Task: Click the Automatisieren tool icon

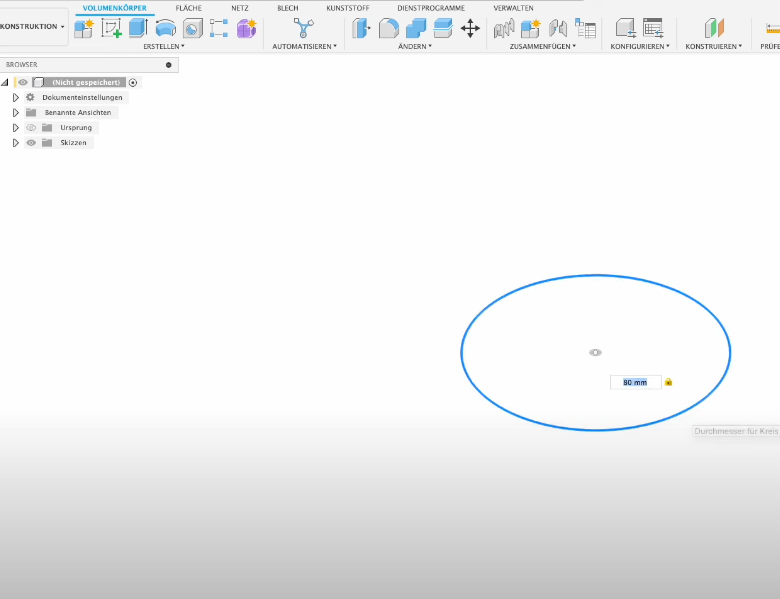Action: point(304,28)
